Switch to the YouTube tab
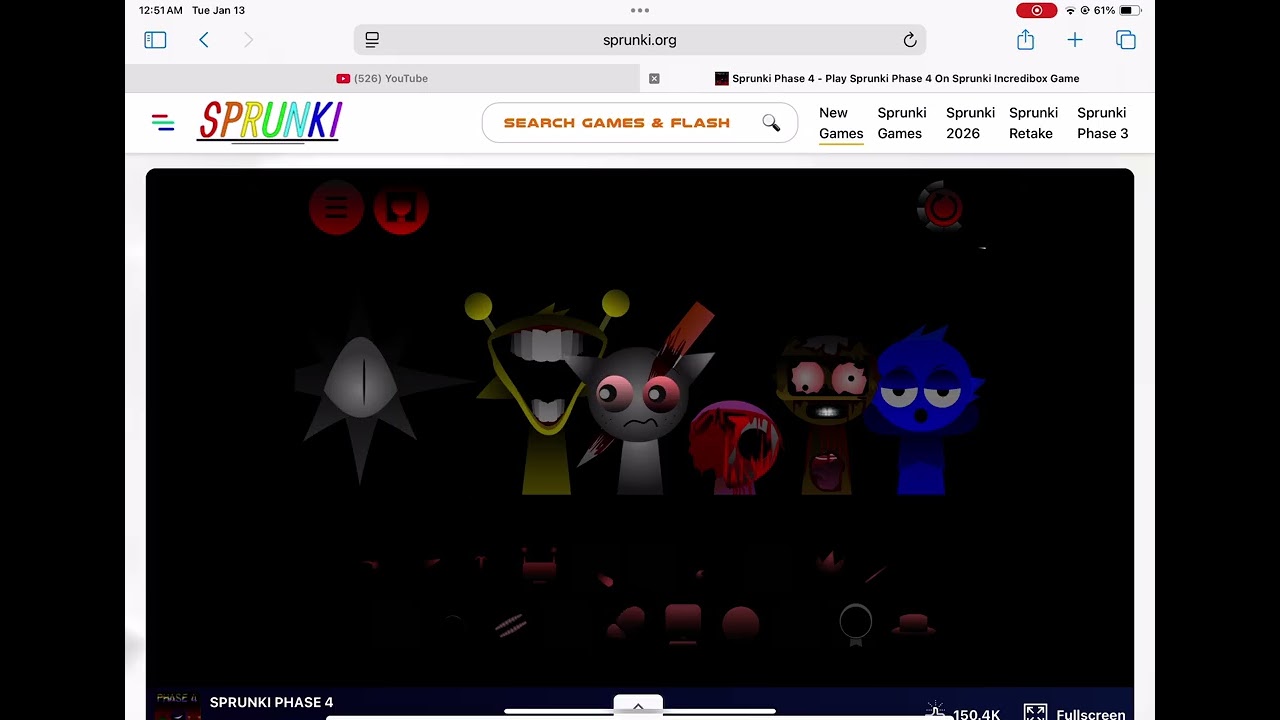 (x=382, y=78)
